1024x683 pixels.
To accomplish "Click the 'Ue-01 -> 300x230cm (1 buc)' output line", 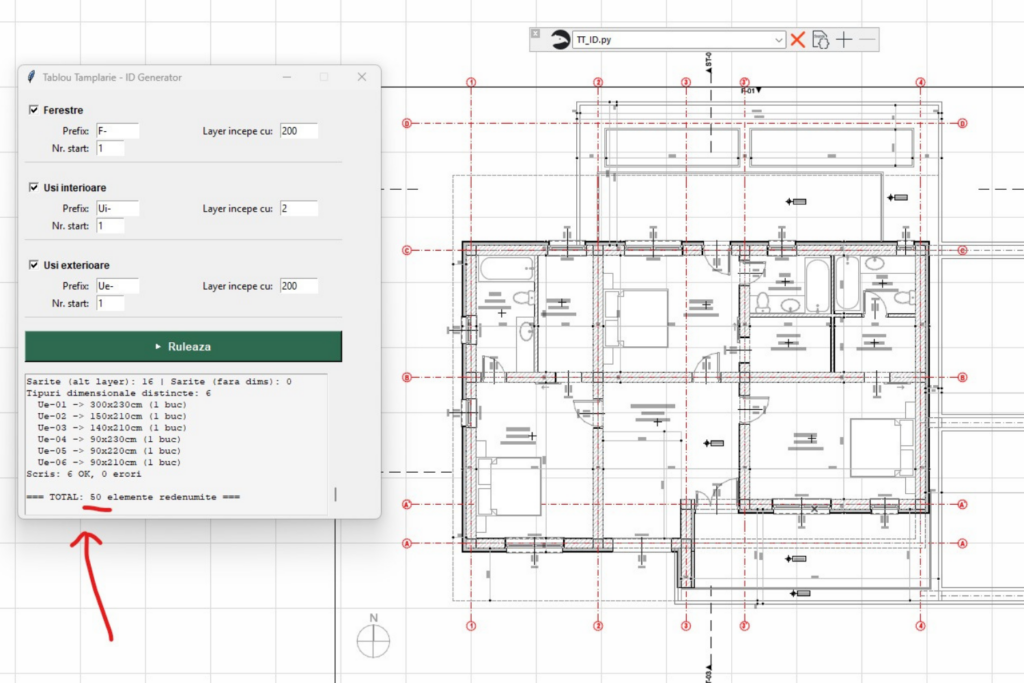I will click(112, 405).
